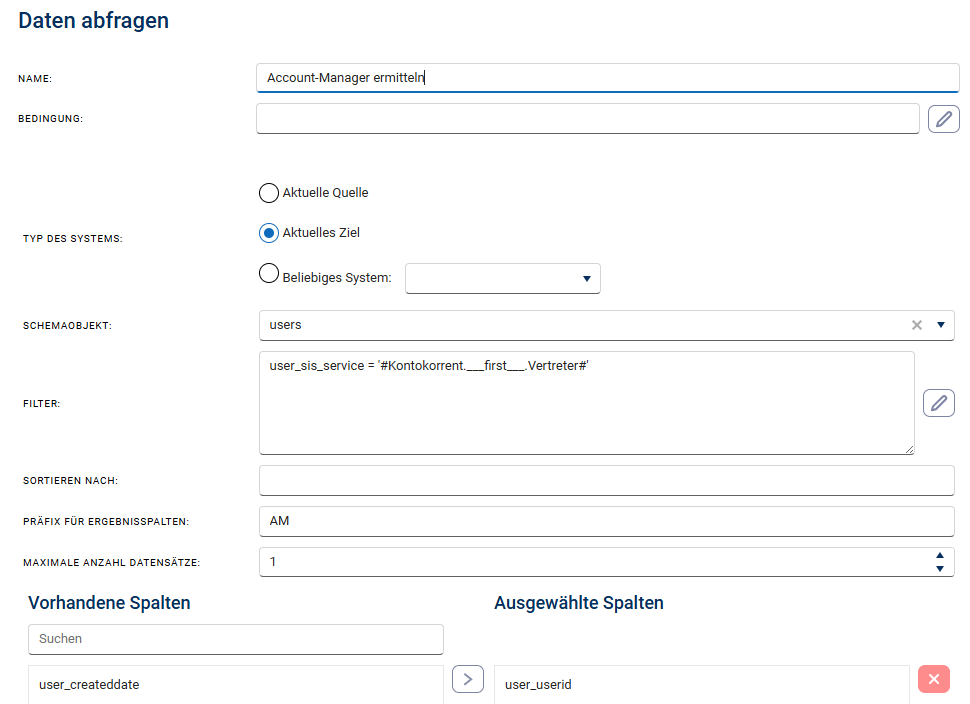Move column to selected with arrow button
The height and width of the screenshot is (704, 970).
tap(467, 679)
